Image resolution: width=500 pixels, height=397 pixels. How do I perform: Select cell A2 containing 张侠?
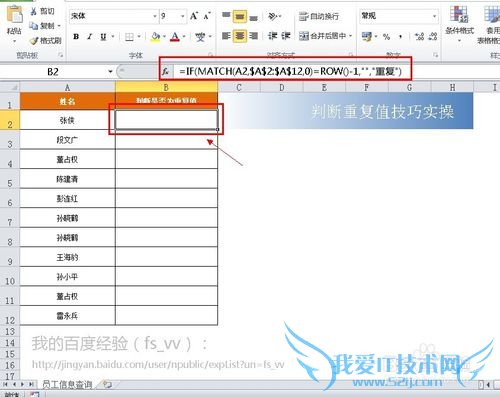tap(67, 120)
